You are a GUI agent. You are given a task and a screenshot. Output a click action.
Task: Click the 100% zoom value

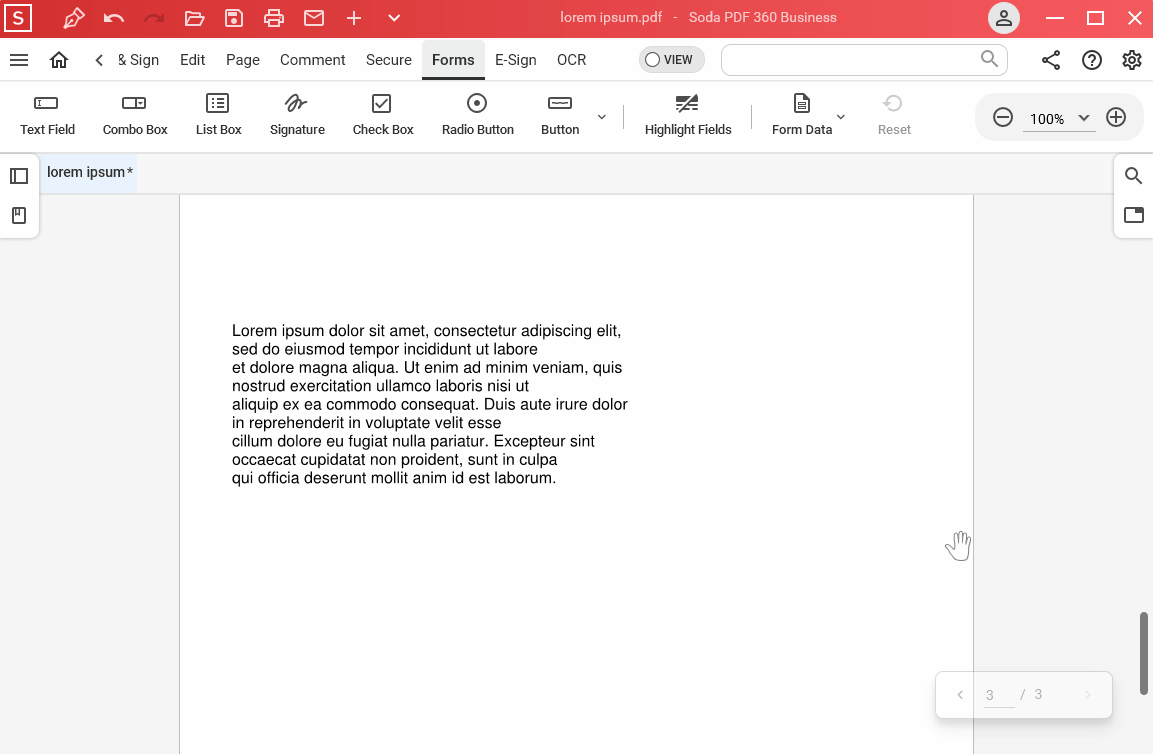tap(1046, 119)
